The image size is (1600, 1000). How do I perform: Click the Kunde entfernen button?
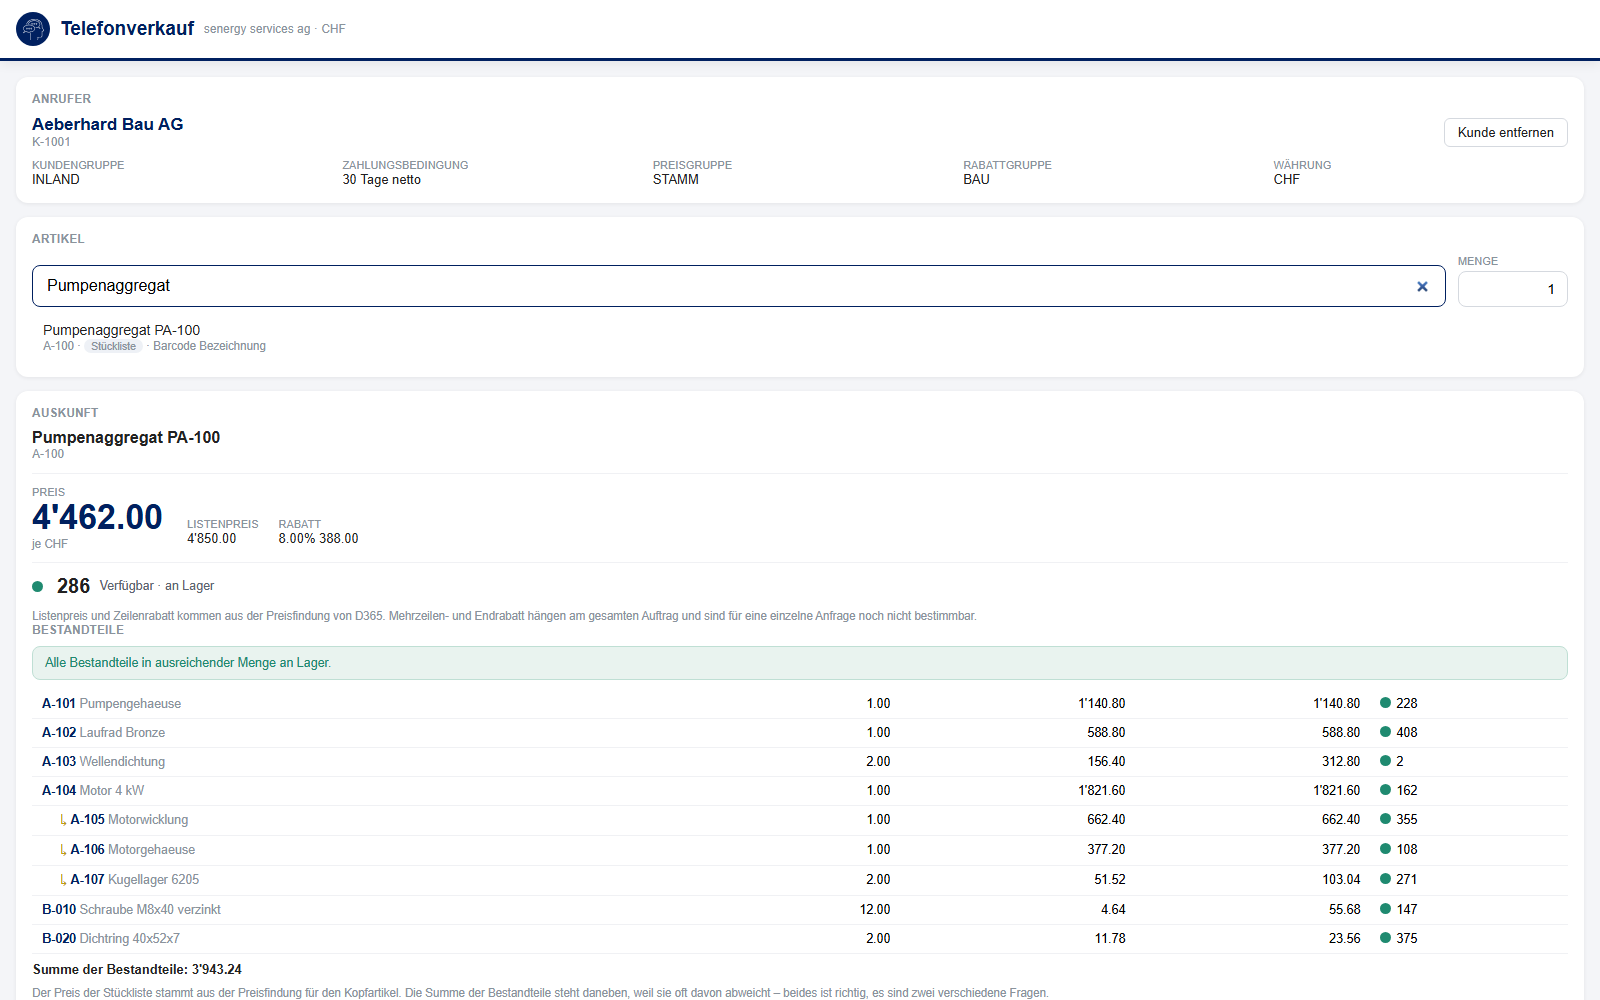click(x=1505, y=132)
